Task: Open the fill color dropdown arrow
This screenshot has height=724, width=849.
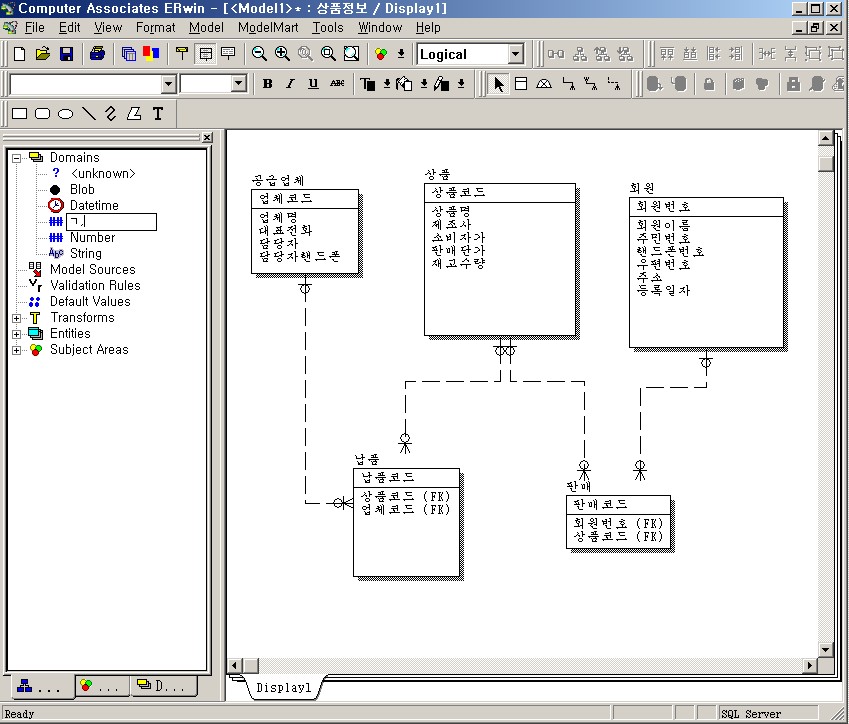Action: click(x=424, y=84)
